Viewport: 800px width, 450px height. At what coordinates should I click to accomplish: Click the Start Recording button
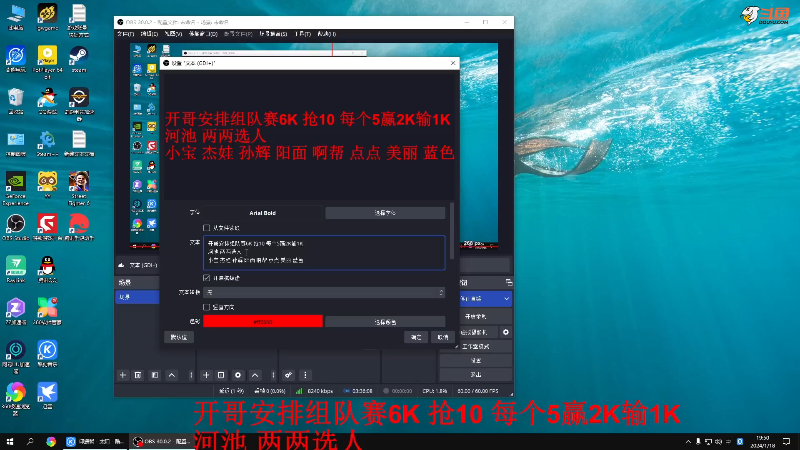click(476, 317)
